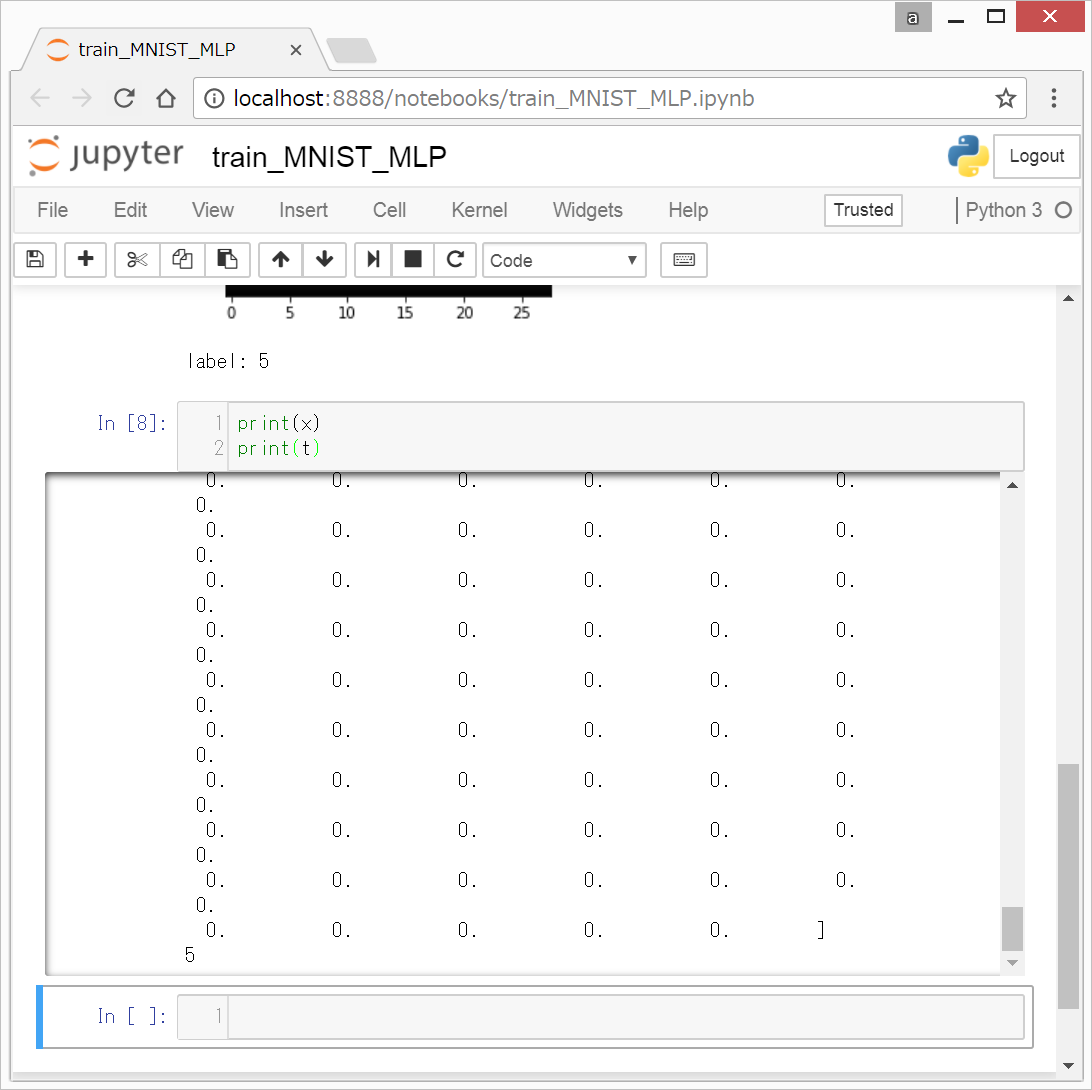Click the Logout button
Viewport: 1092px width, 1090px height.
(x=1036, y=156)
